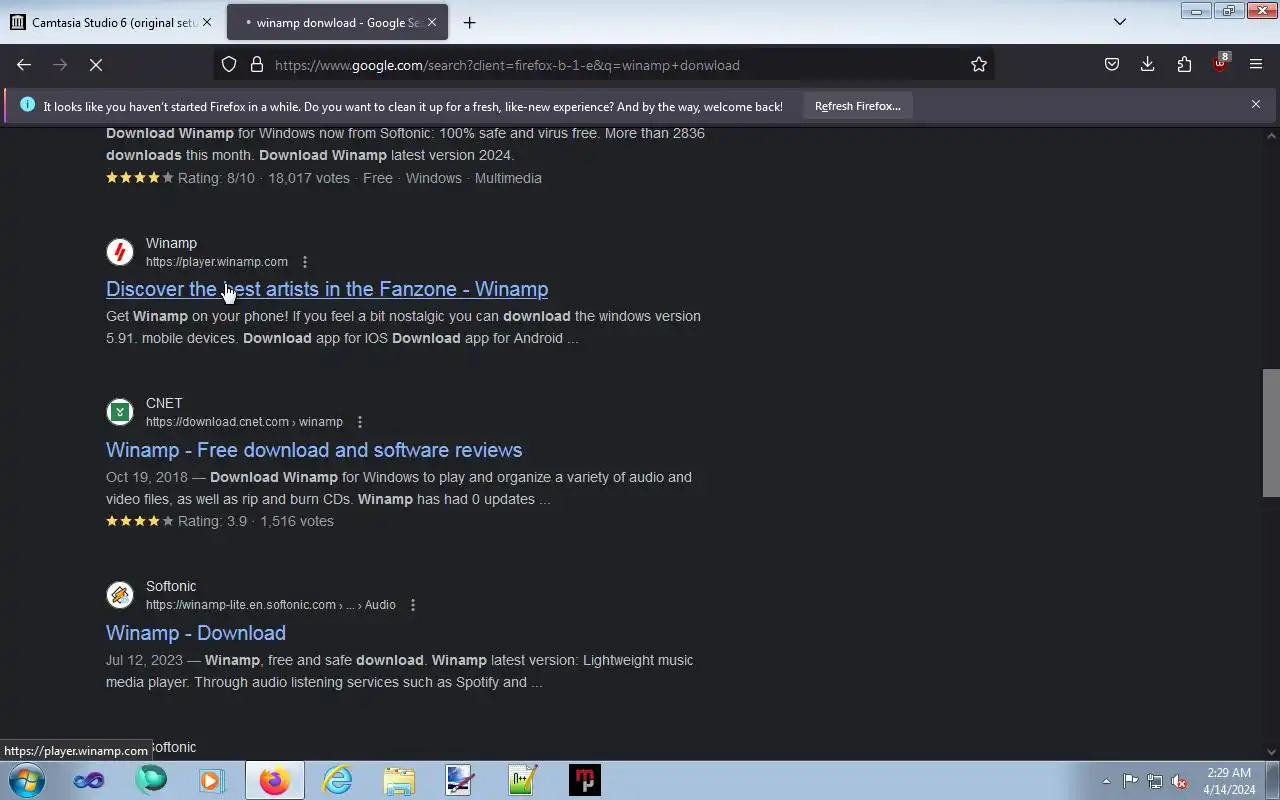This screenshot has height=800, width=1280.
Task: Open uBlock Origin extension icon
Action: point(1220,64)
